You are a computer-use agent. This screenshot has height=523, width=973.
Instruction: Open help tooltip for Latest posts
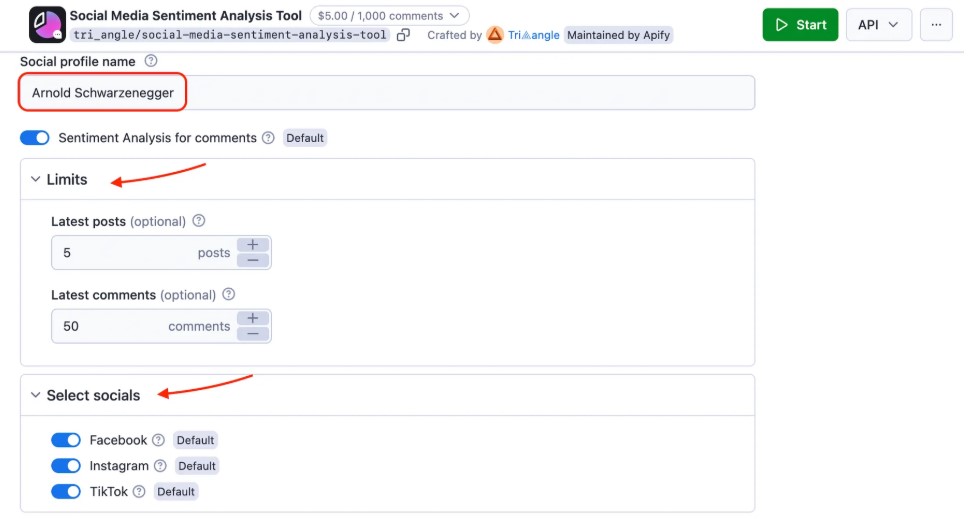pyautogui.click(x=199, y=221)
